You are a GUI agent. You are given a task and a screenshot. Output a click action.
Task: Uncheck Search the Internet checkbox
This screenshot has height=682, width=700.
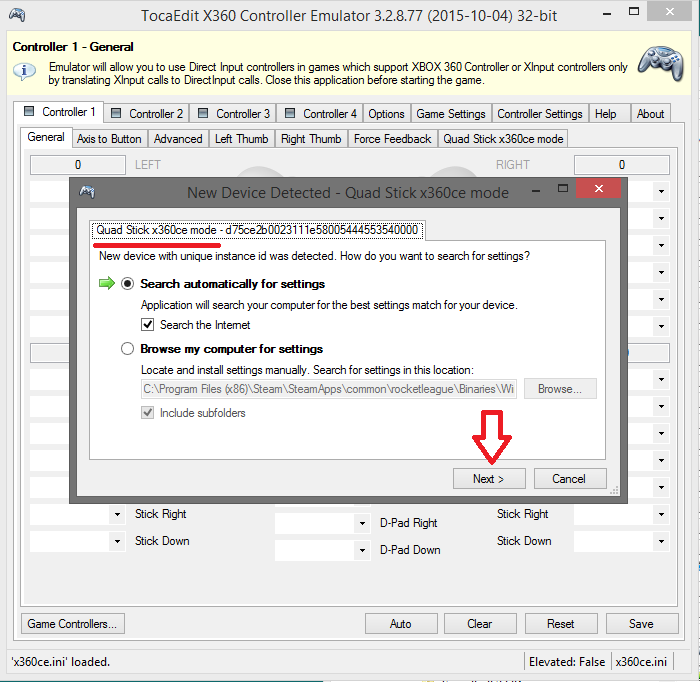[x=147, y=324]
